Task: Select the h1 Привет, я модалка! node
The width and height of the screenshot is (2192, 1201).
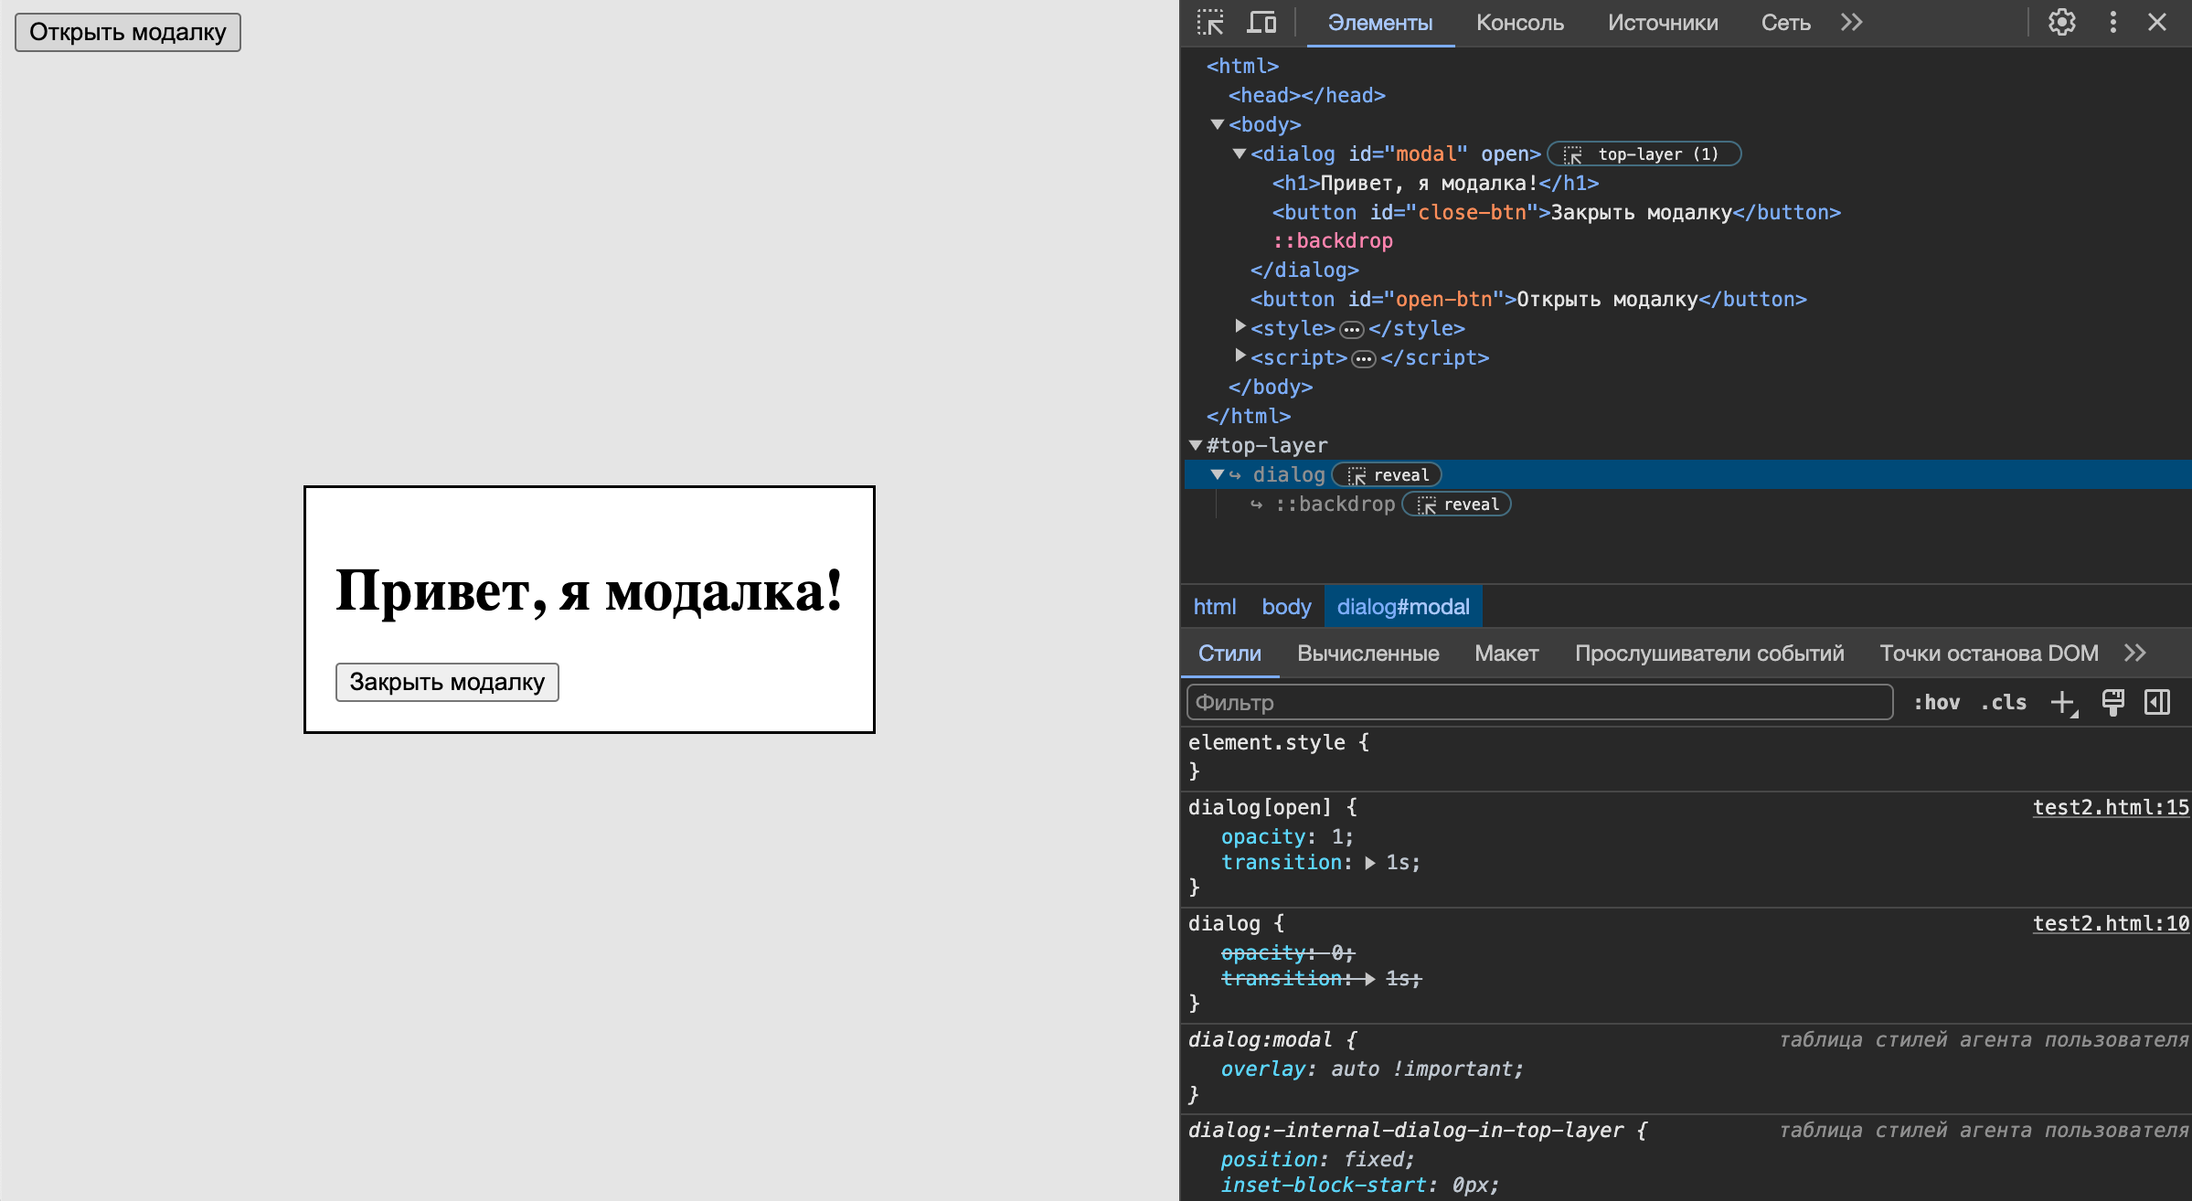Action: tap(1435, 183)
